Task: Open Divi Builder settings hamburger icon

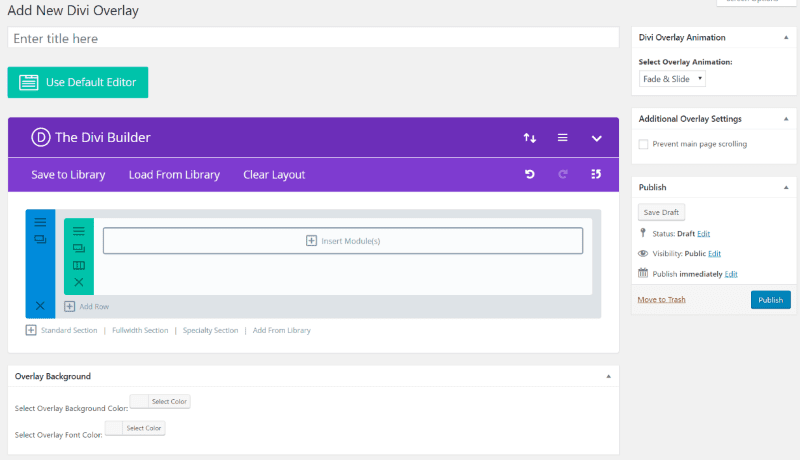Action: (x=562, y=138)
